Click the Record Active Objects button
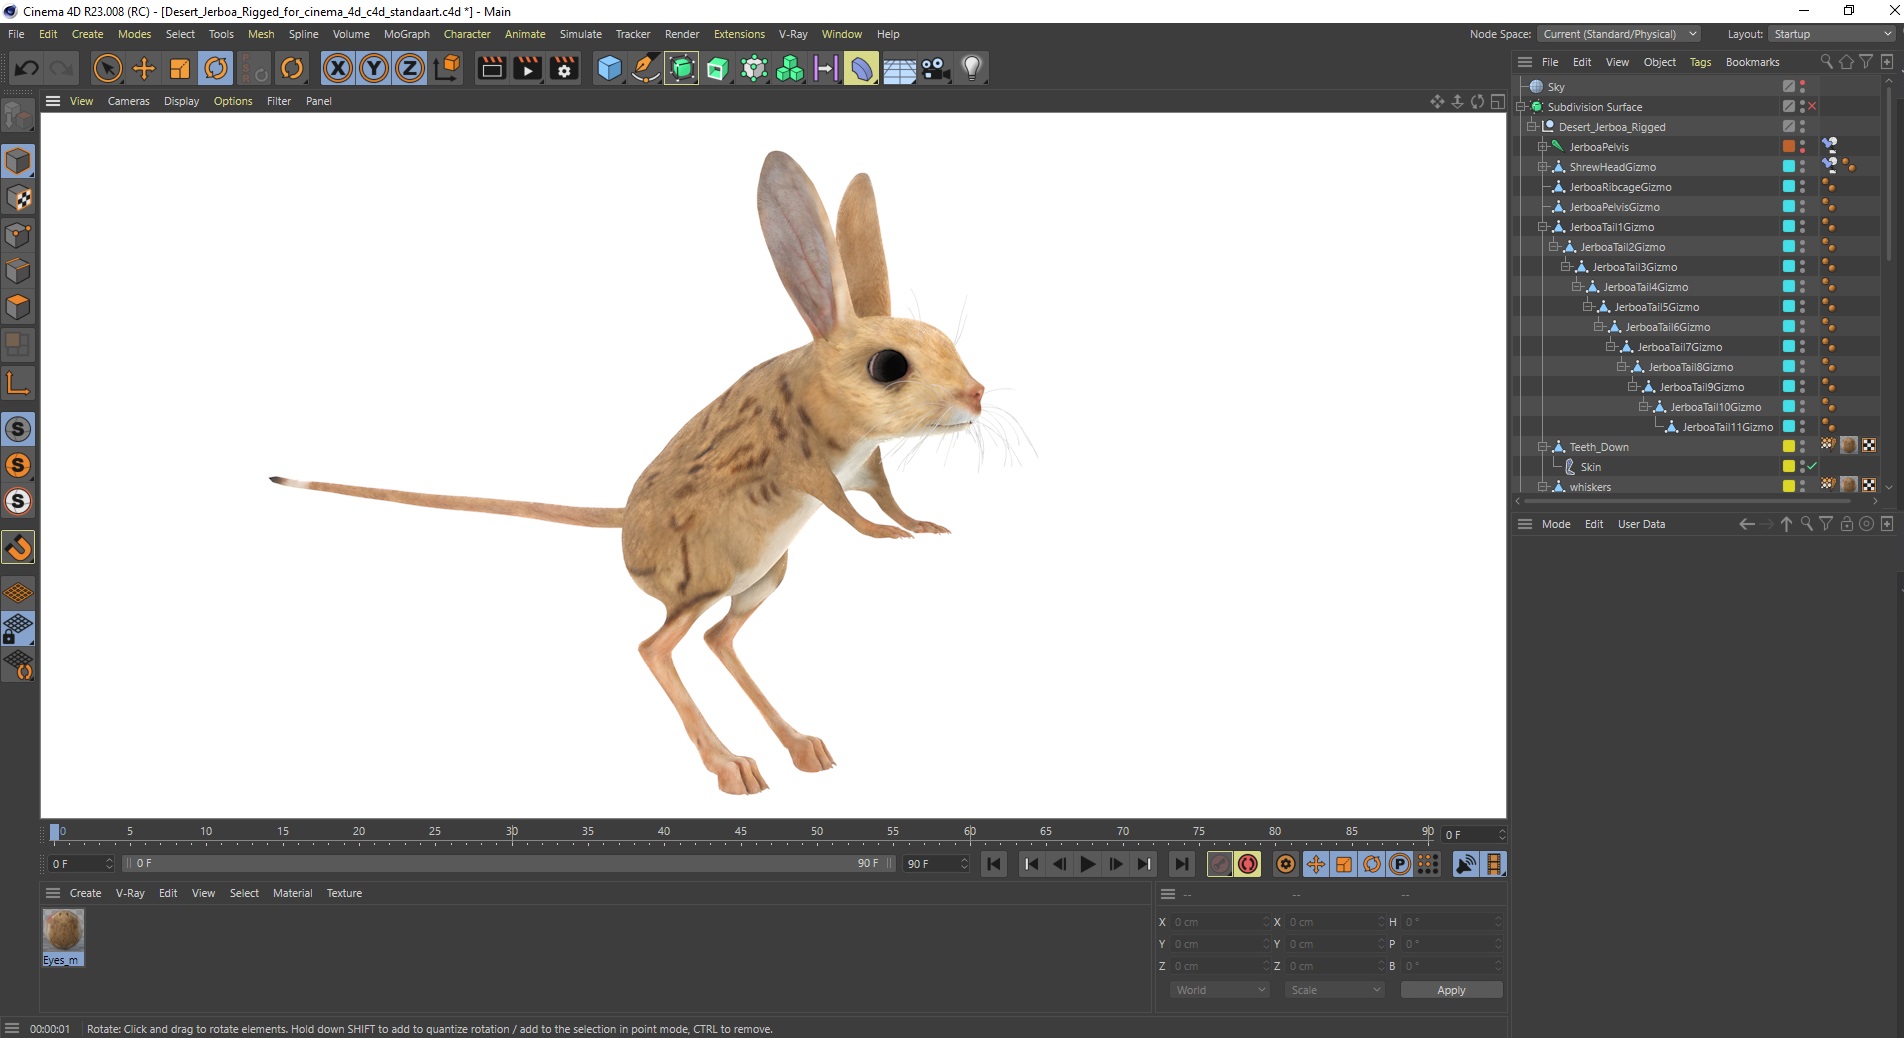Viewport: 1904px width, 1038px height. click(x=1220, y=864)
